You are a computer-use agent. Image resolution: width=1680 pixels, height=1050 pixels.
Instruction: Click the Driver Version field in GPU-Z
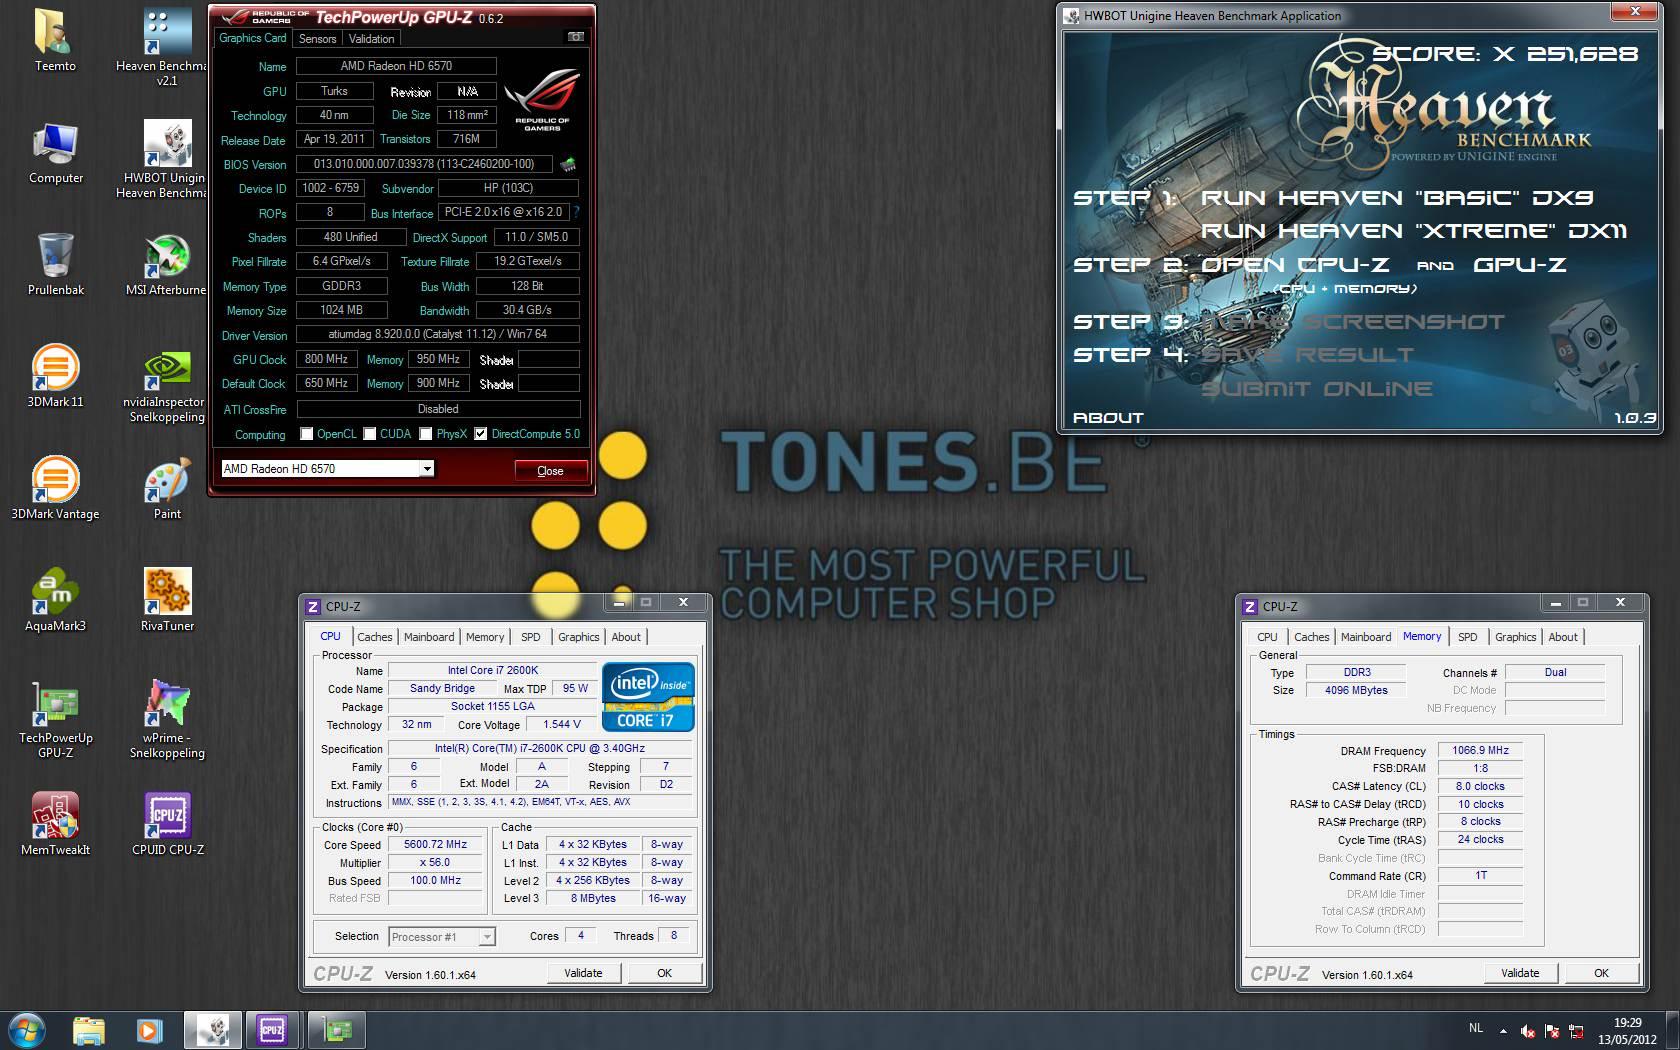click(x=438, y=334)
